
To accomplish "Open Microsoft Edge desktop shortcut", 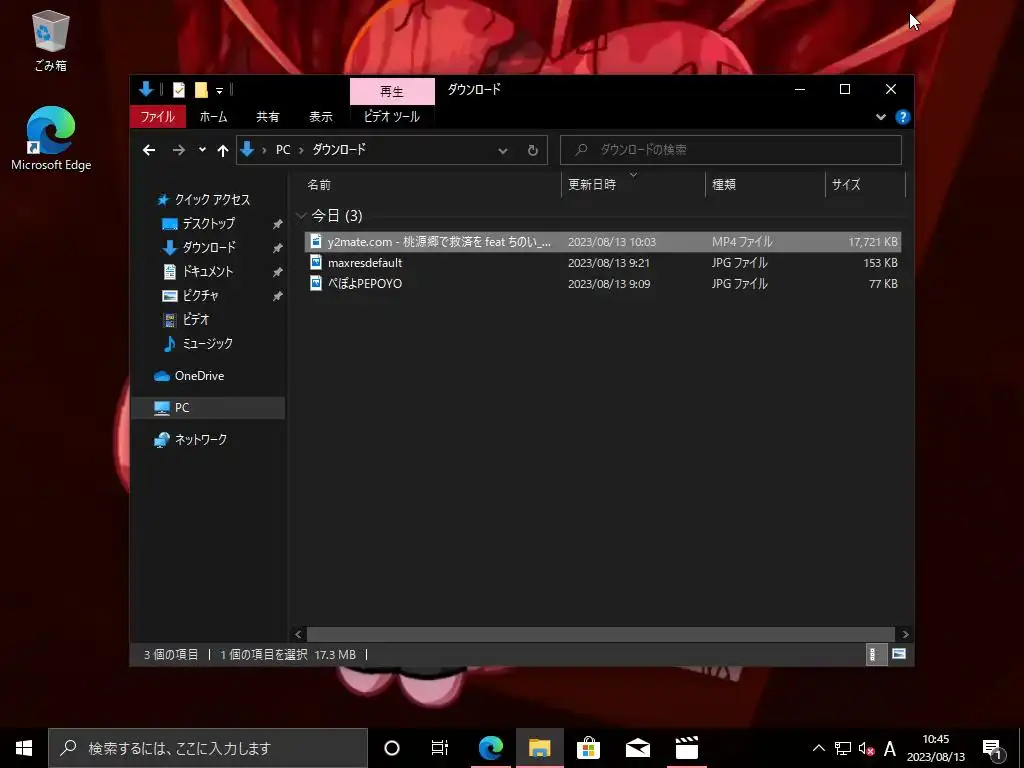I will click(x=51, y=138).
